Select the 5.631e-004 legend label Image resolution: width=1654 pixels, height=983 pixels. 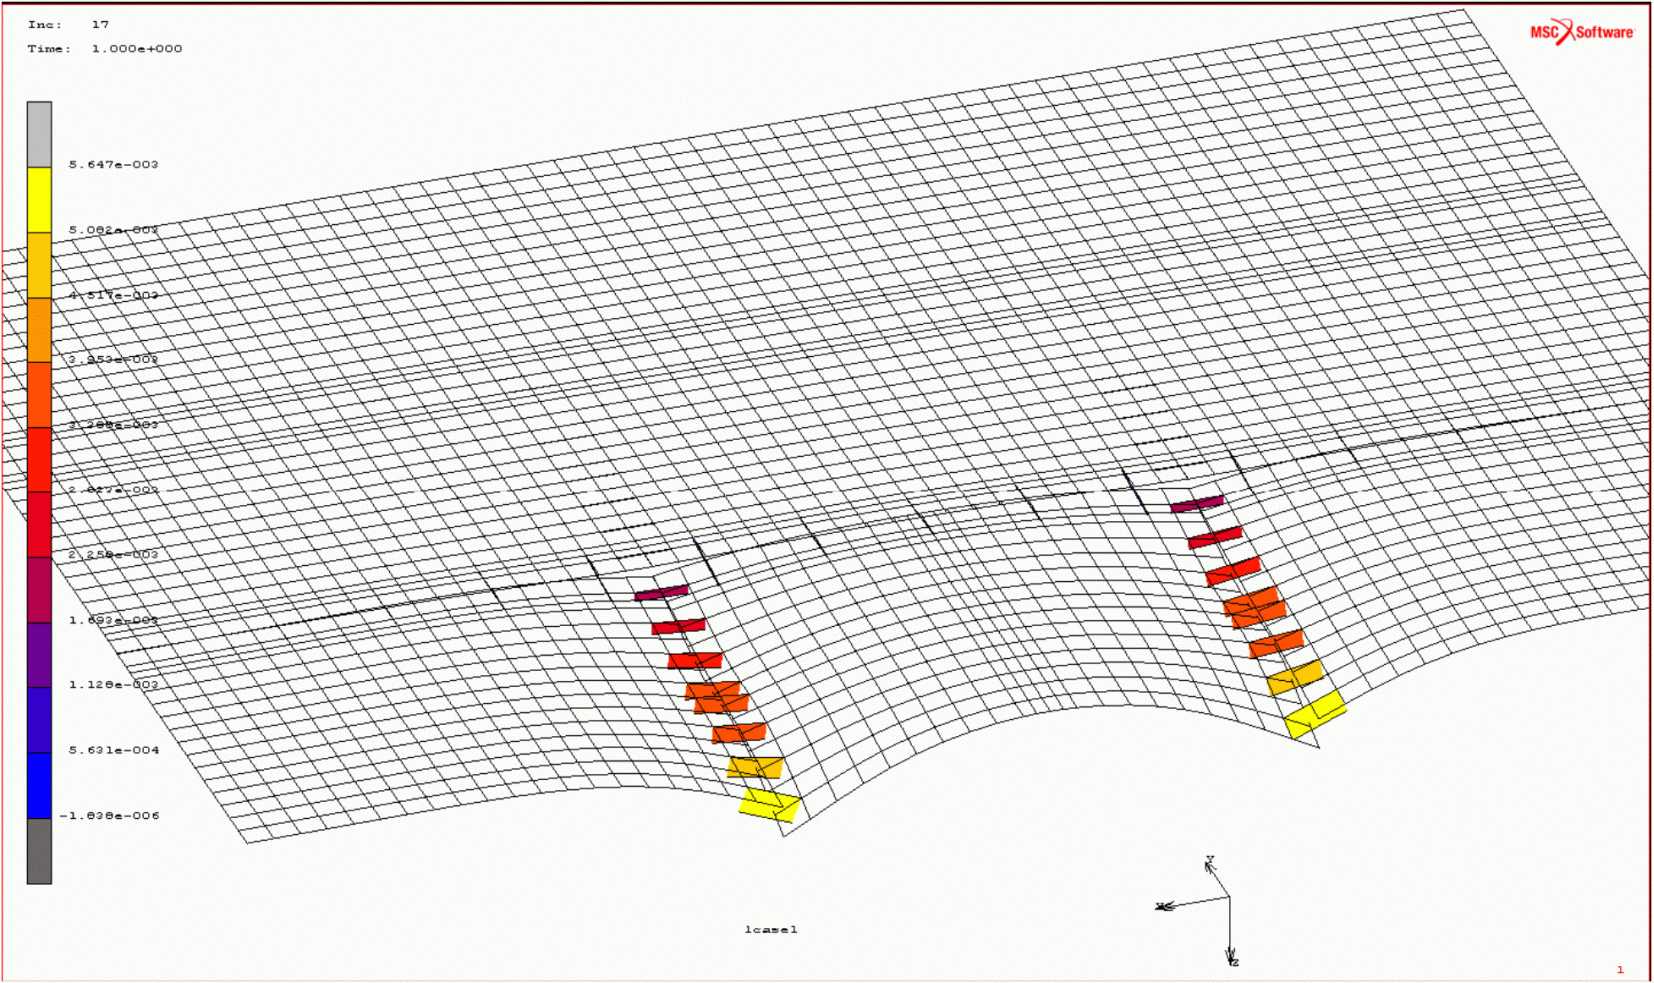113,750
